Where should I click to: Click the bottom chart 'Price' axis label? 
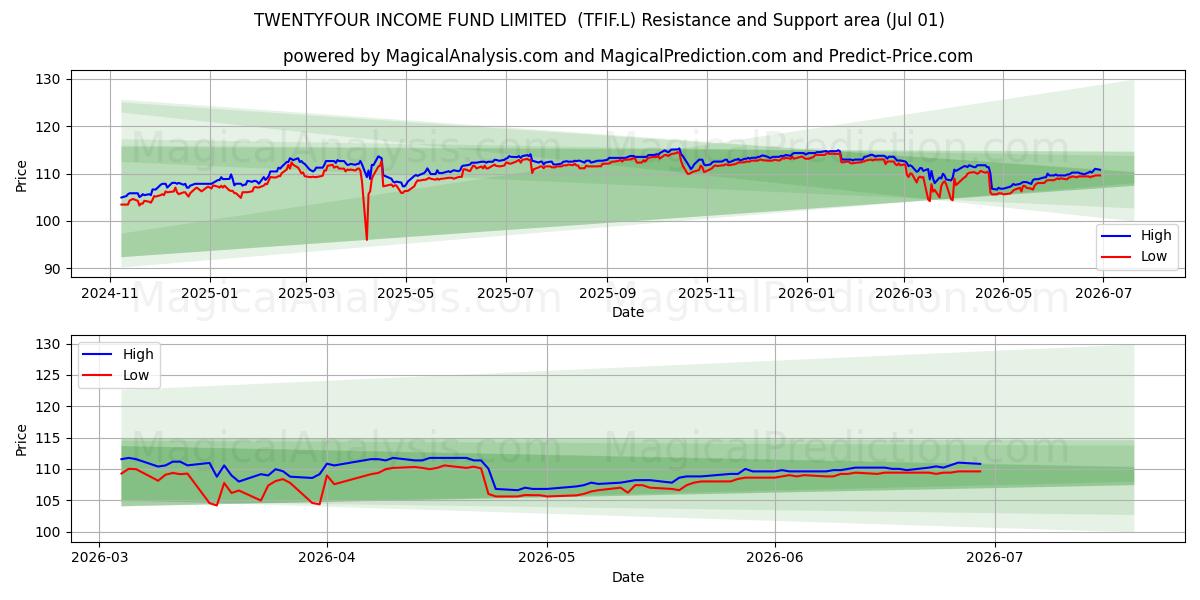[22, 438]
